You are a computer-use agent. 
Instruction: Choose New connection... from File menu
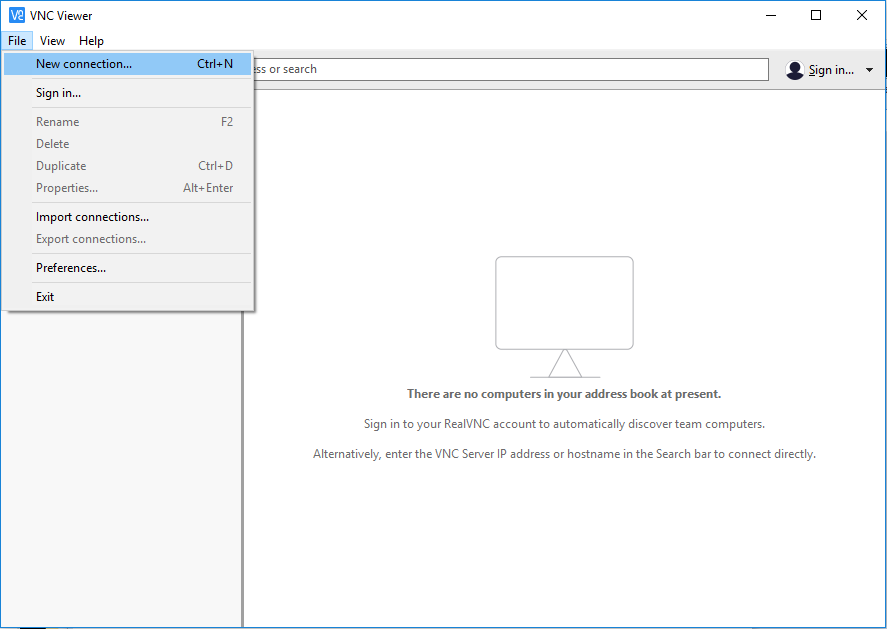(x=127, y=64)
